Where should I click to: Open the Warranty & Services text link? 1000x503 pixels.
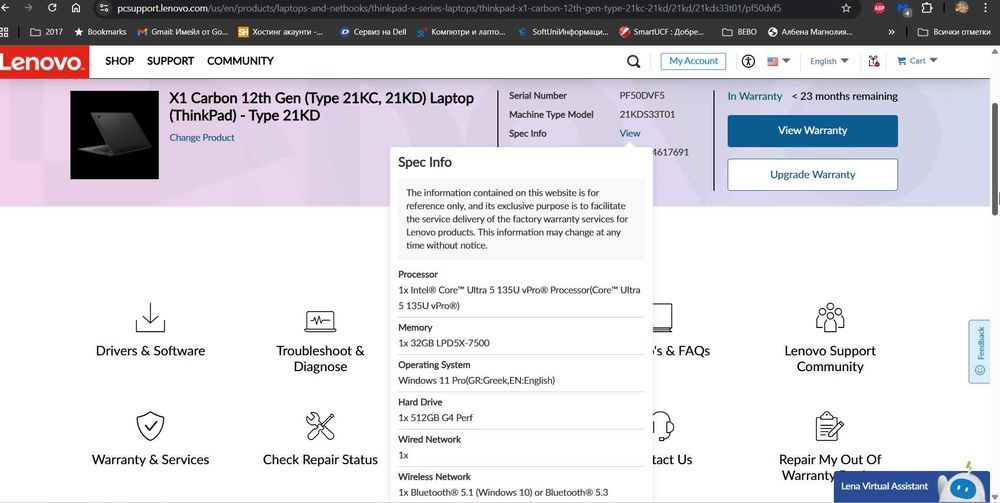coord(151,460)
